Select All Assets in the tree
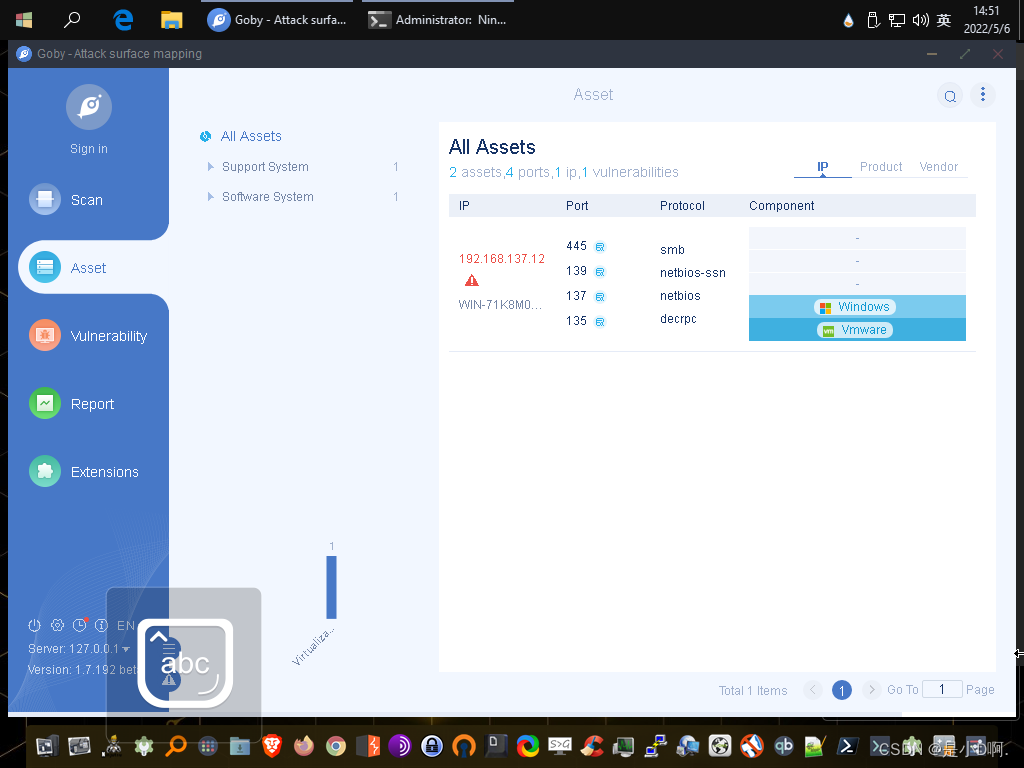The width and height of the screenshot is (1024, 768). [x=251, y=136]
